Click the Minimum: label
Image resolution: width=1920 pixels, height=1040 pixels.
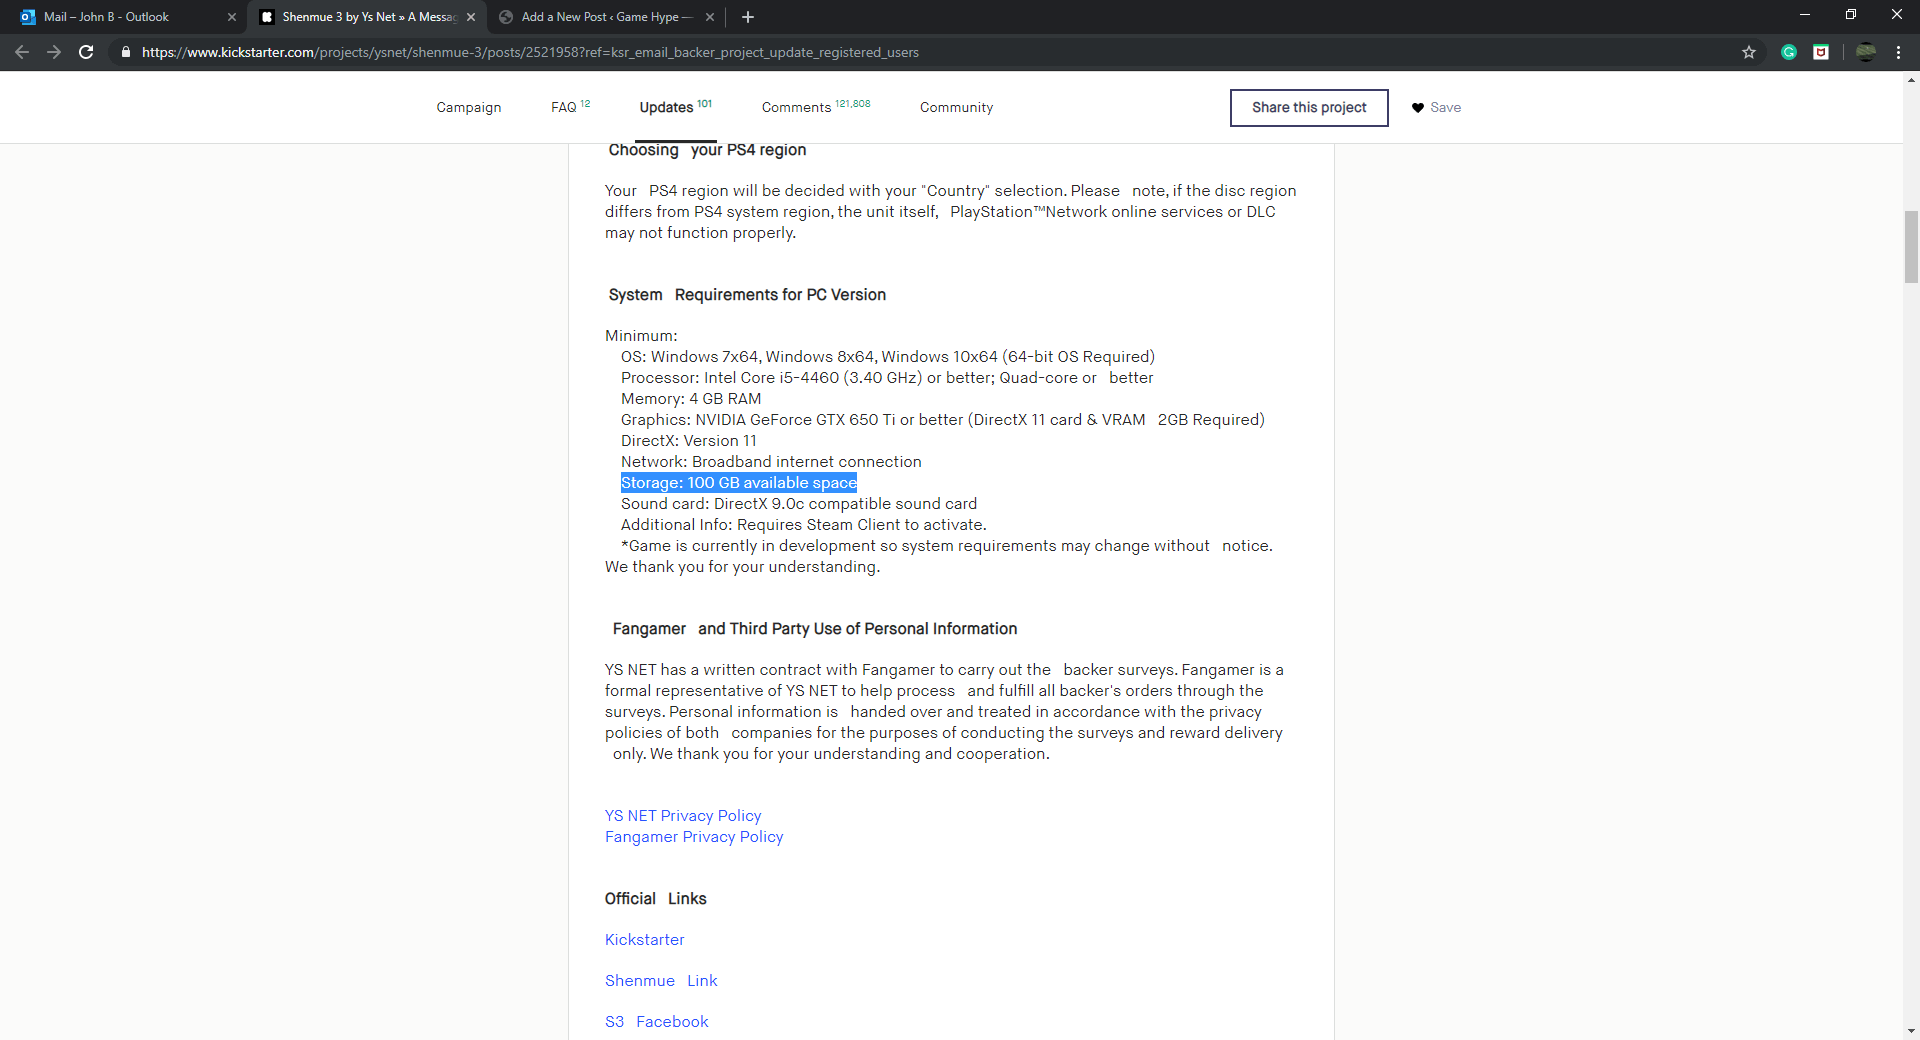641,336
